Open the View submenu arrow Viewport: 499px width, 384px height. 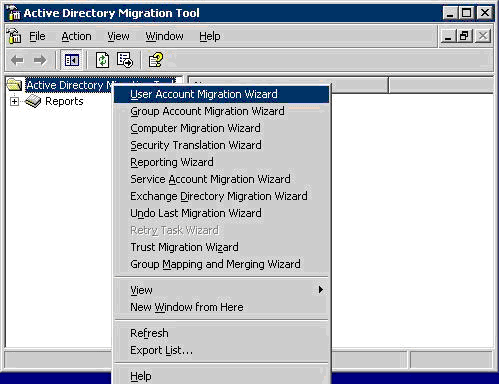pyautogui.click(x=320, y=289)
